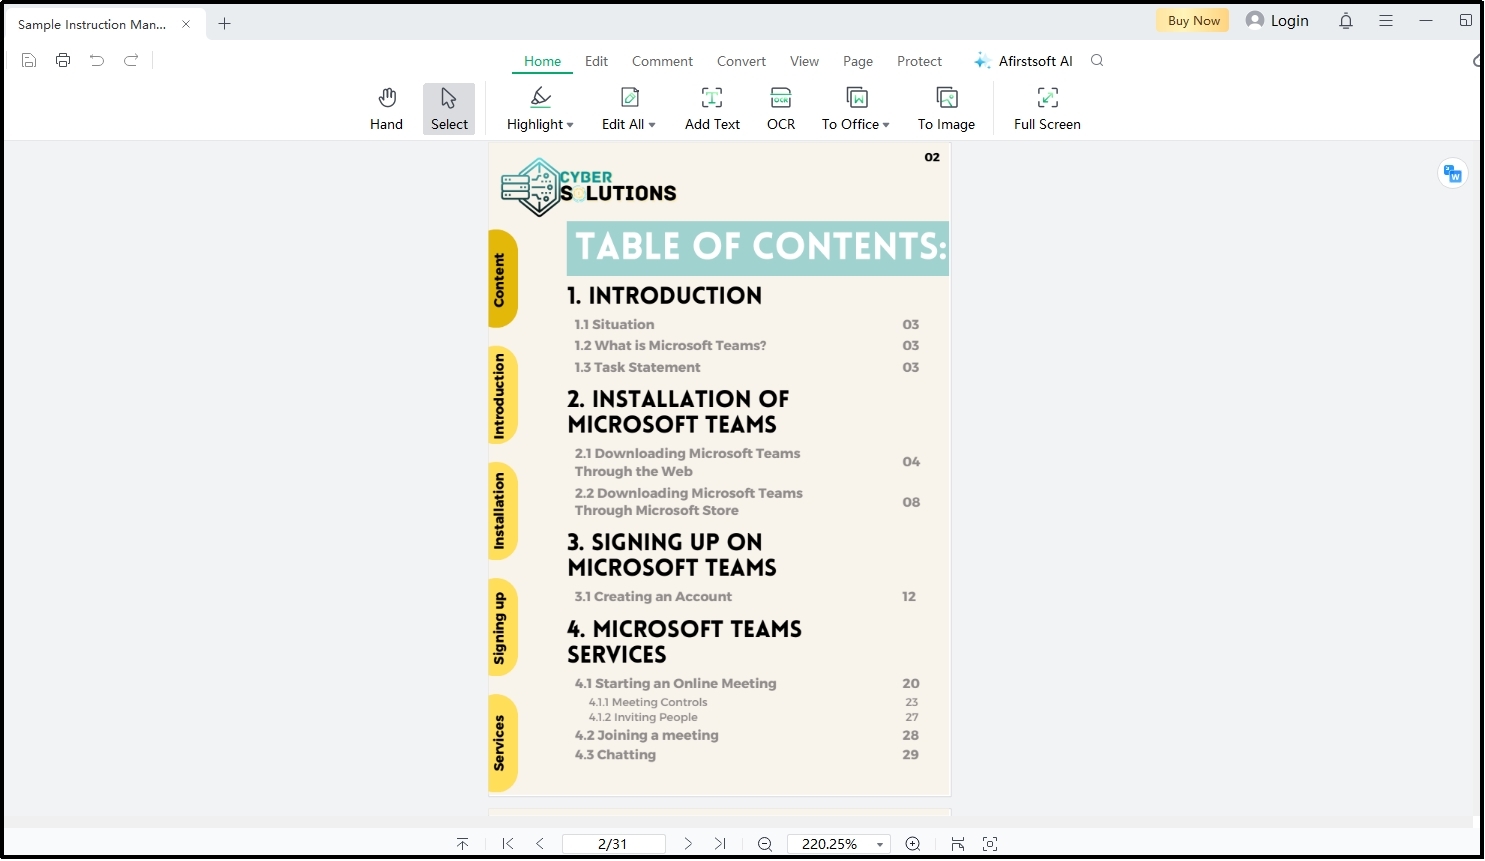Image resolution: width=1485 pixels, height=861 pixels.
Task: Click the '4.3 Chatting' entry
Action: click(615, 755)
